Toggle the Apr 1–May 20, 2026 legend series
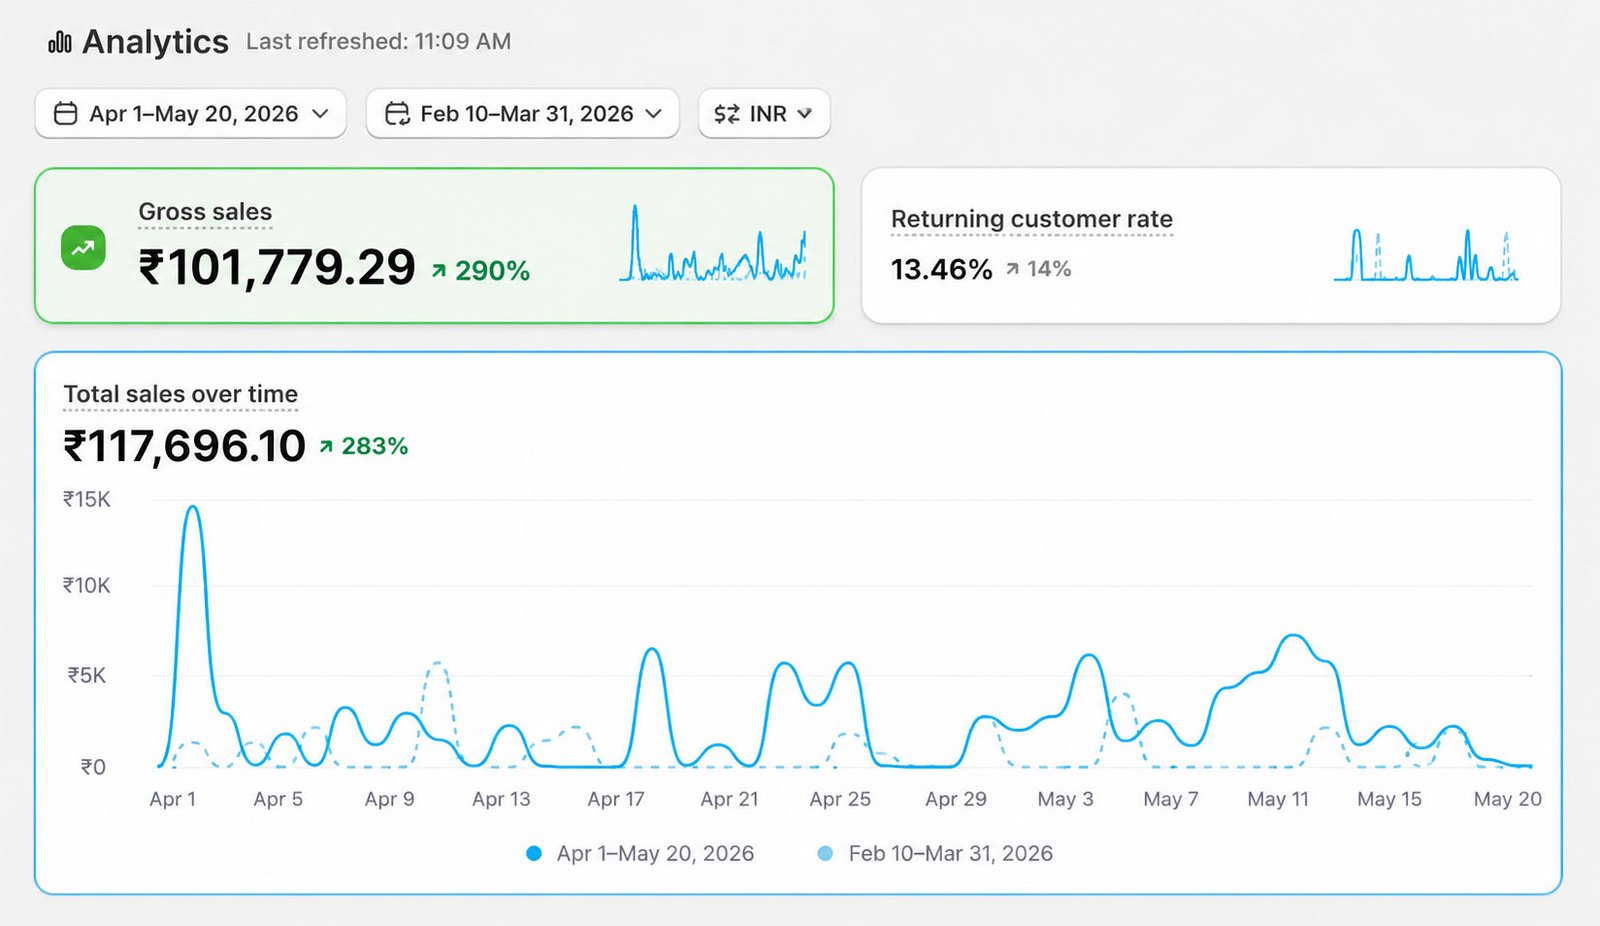1600x926 pixels. click(x=640, y=853)
